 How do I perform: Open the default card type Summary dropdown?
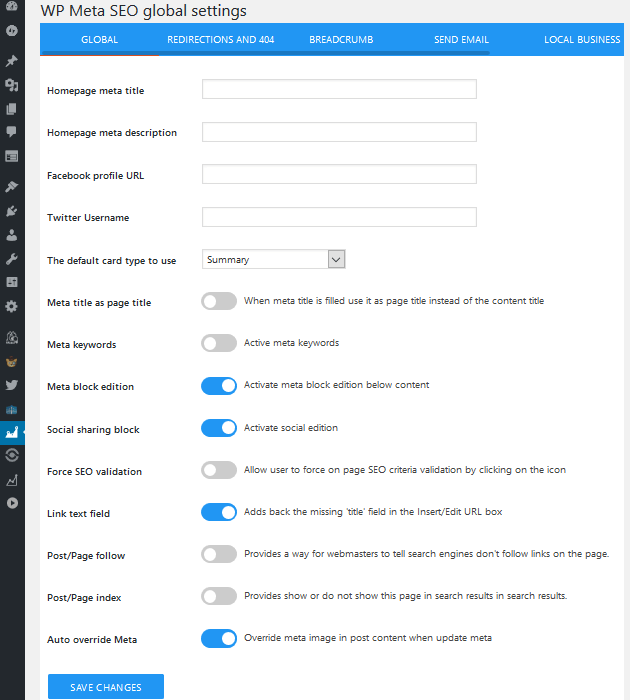tap(274, 259)
